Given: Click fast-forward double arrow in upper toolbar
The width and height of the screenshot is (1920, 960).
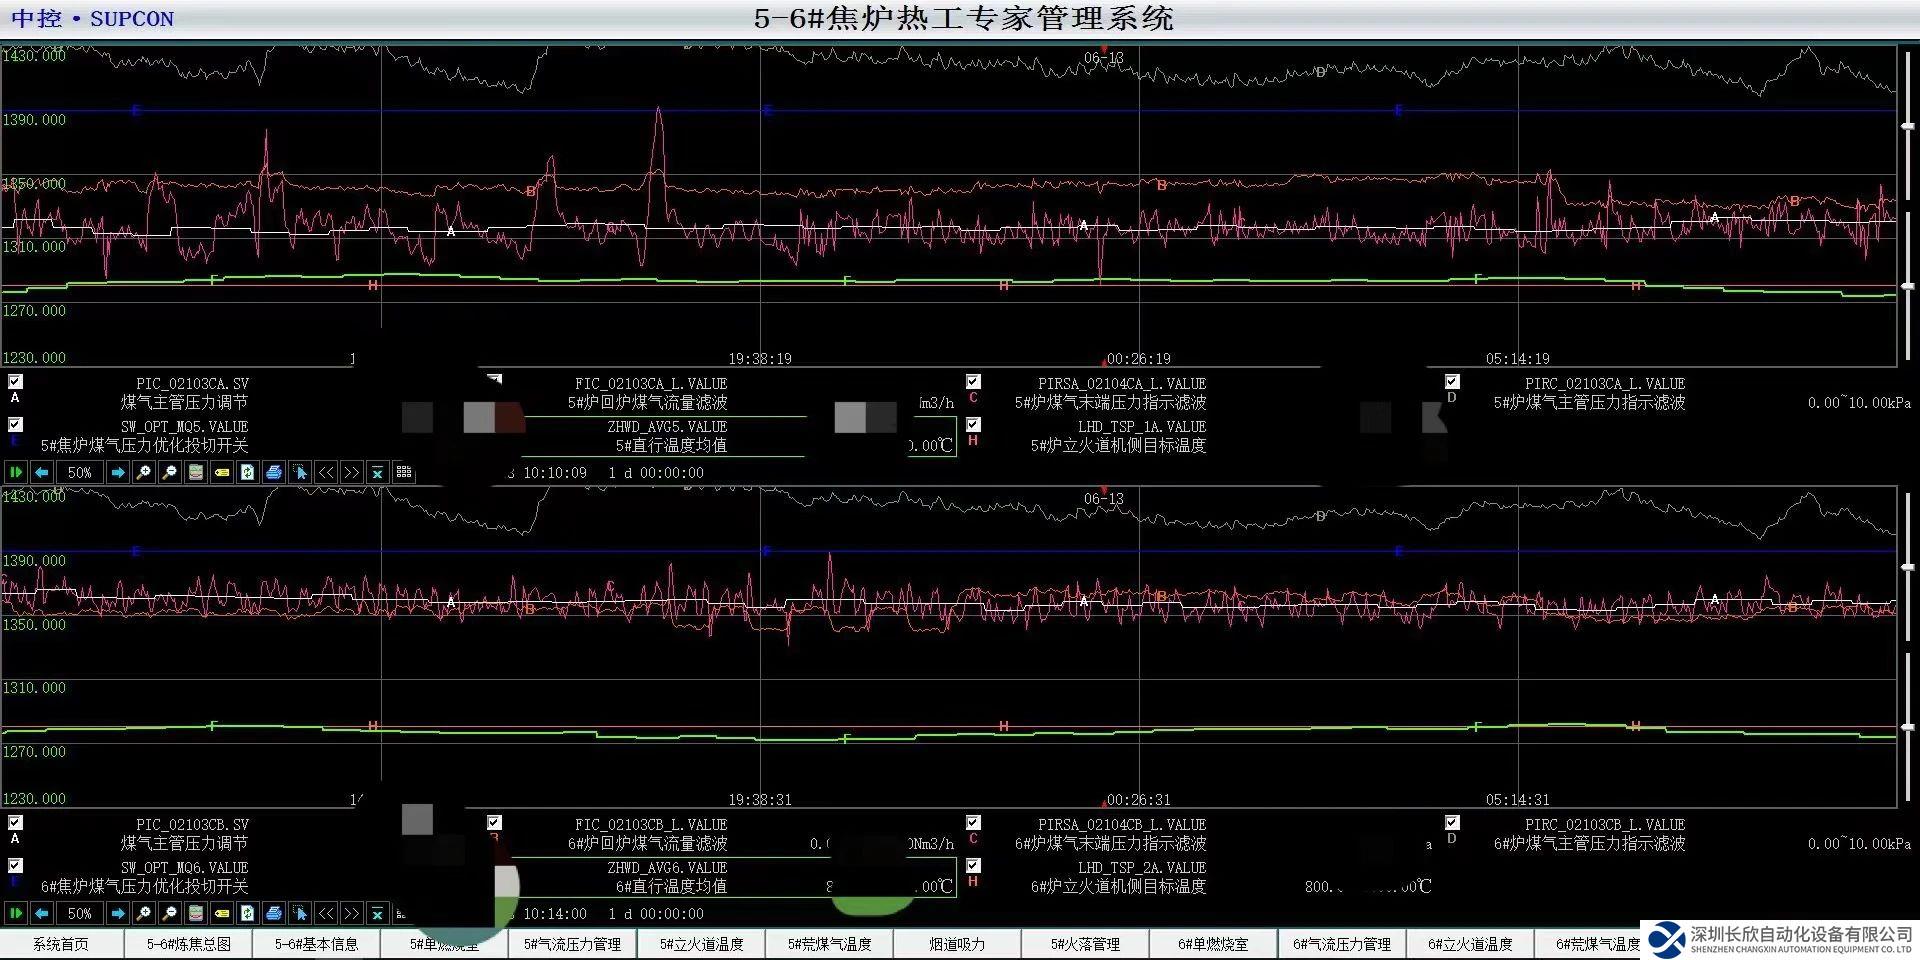Looking at the screenshot, I should point(352,472).
